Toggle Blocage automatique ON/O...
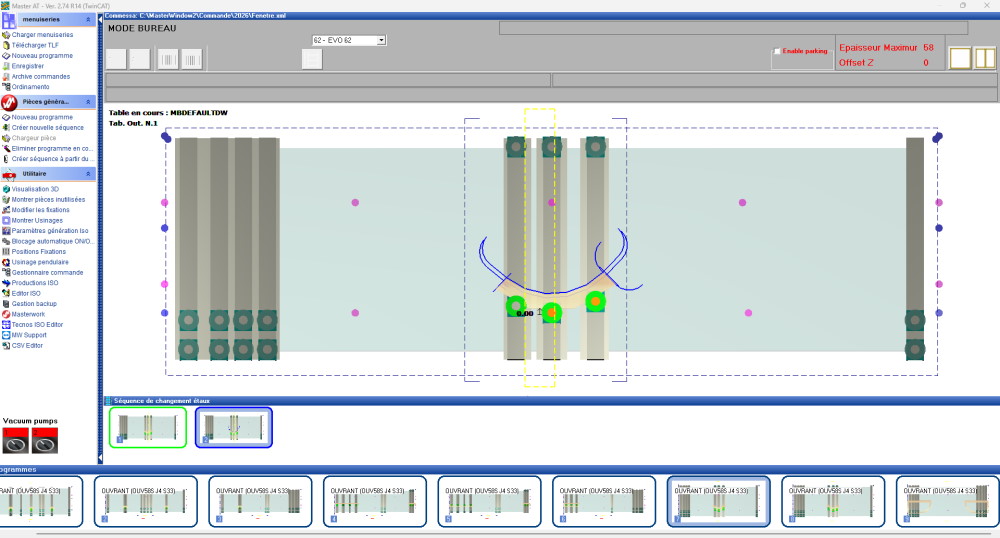 point(52,242)
